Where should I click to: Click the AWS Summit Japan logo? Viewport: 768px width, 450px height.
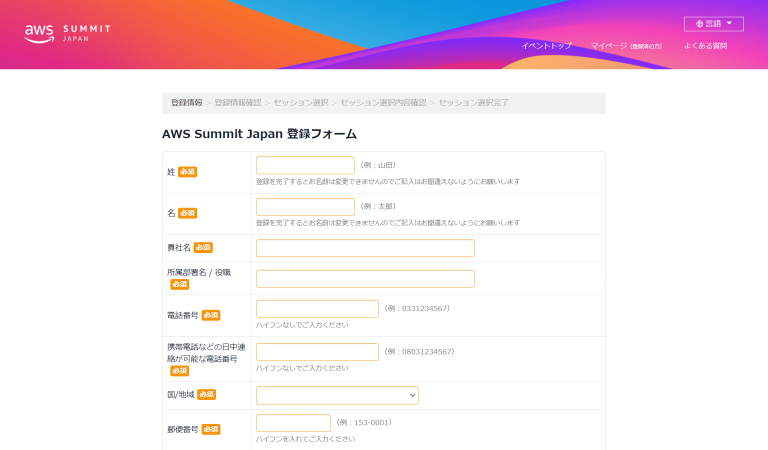pos(68,33)
